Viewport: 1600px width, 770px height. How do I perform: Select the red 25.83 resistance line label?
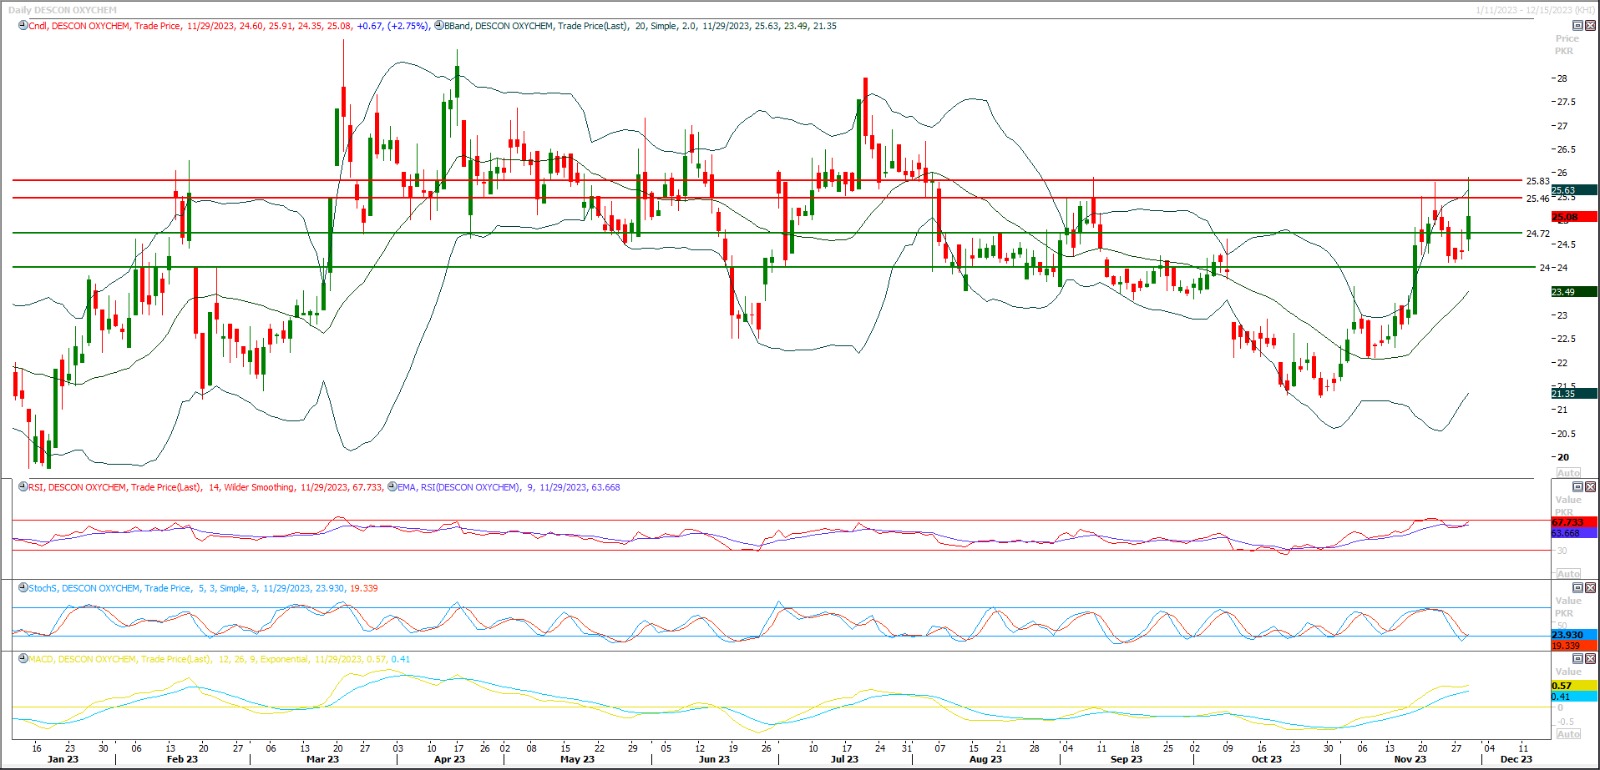point(1537,181)
